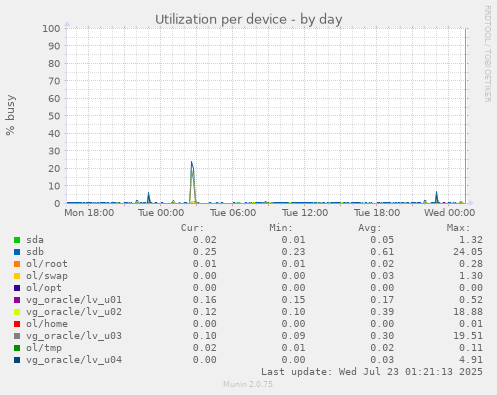This screenshot has width=497, height=395.
Task: Select the vg_oracle/lv_u04 legend label
Action: 74,360
